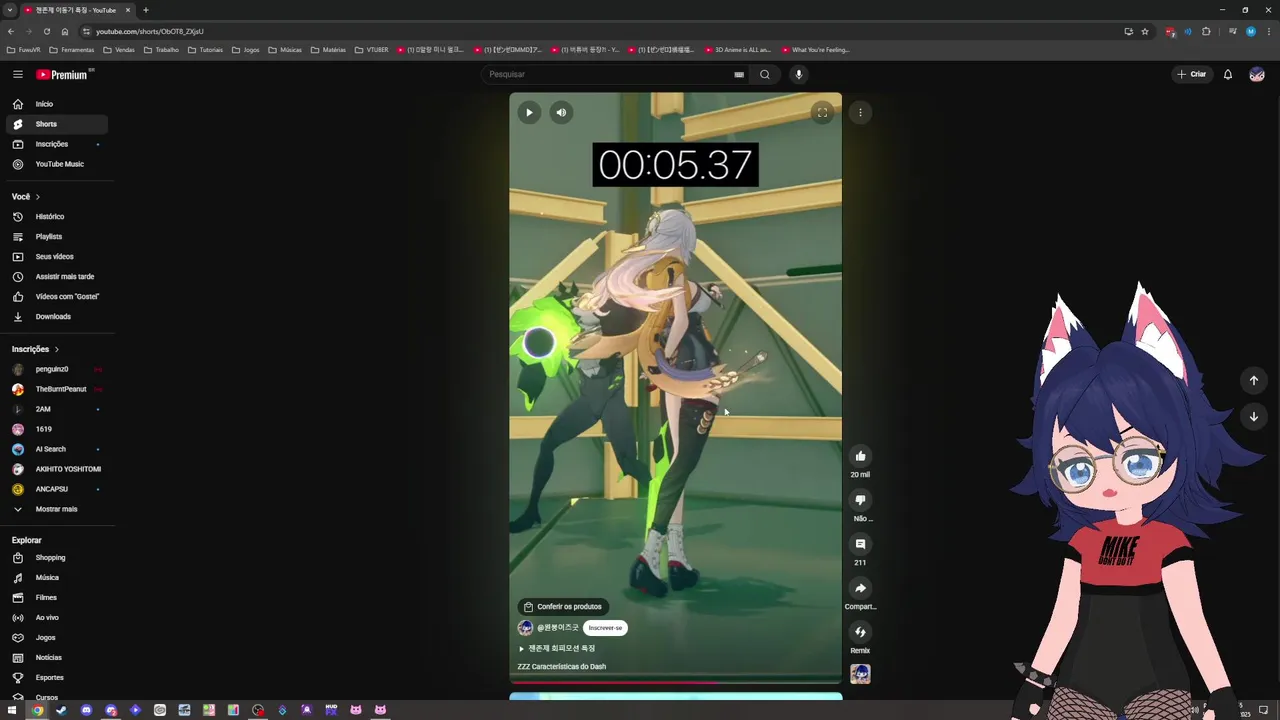Open Shopping in Explorar
Image resolution: width=1280 pixels, height=720 pixels.
click(57, 558)
